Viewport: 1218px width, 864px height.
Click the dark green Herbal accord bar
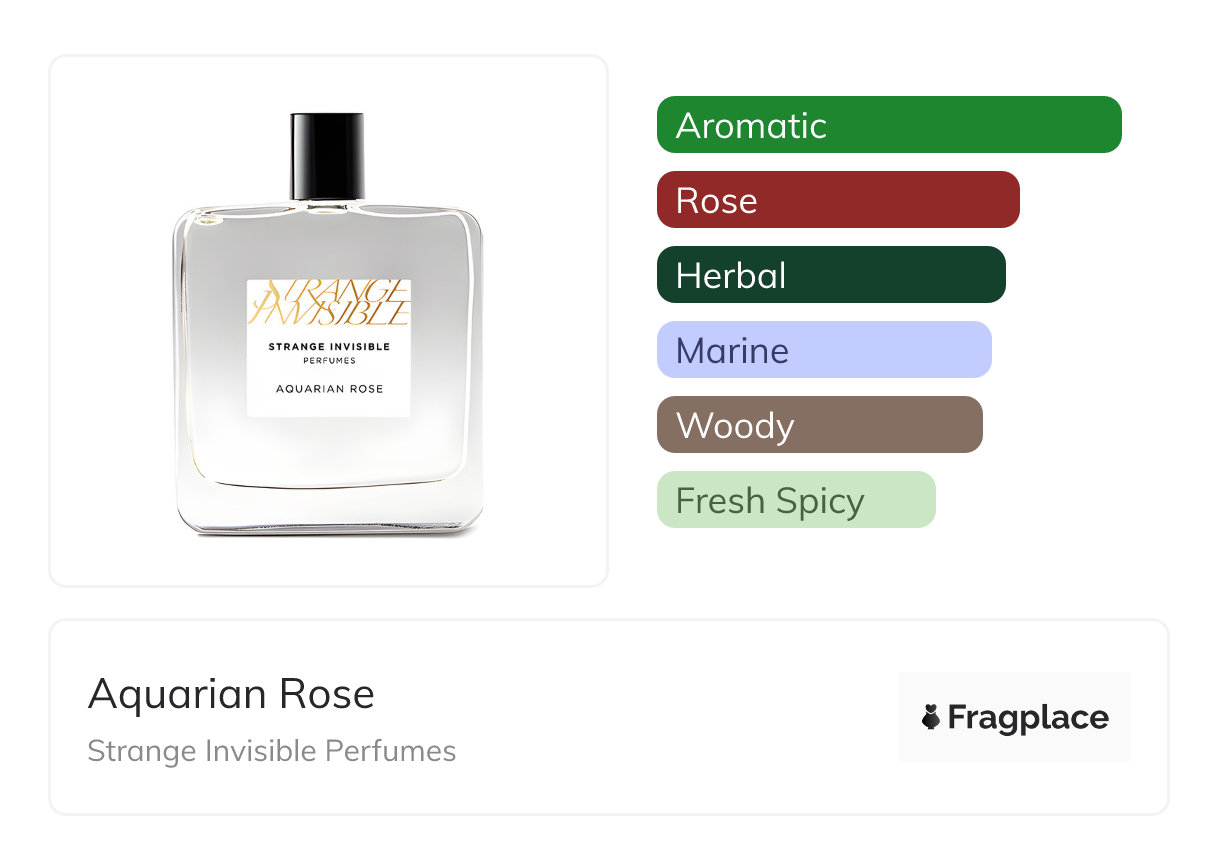(831, 275)
